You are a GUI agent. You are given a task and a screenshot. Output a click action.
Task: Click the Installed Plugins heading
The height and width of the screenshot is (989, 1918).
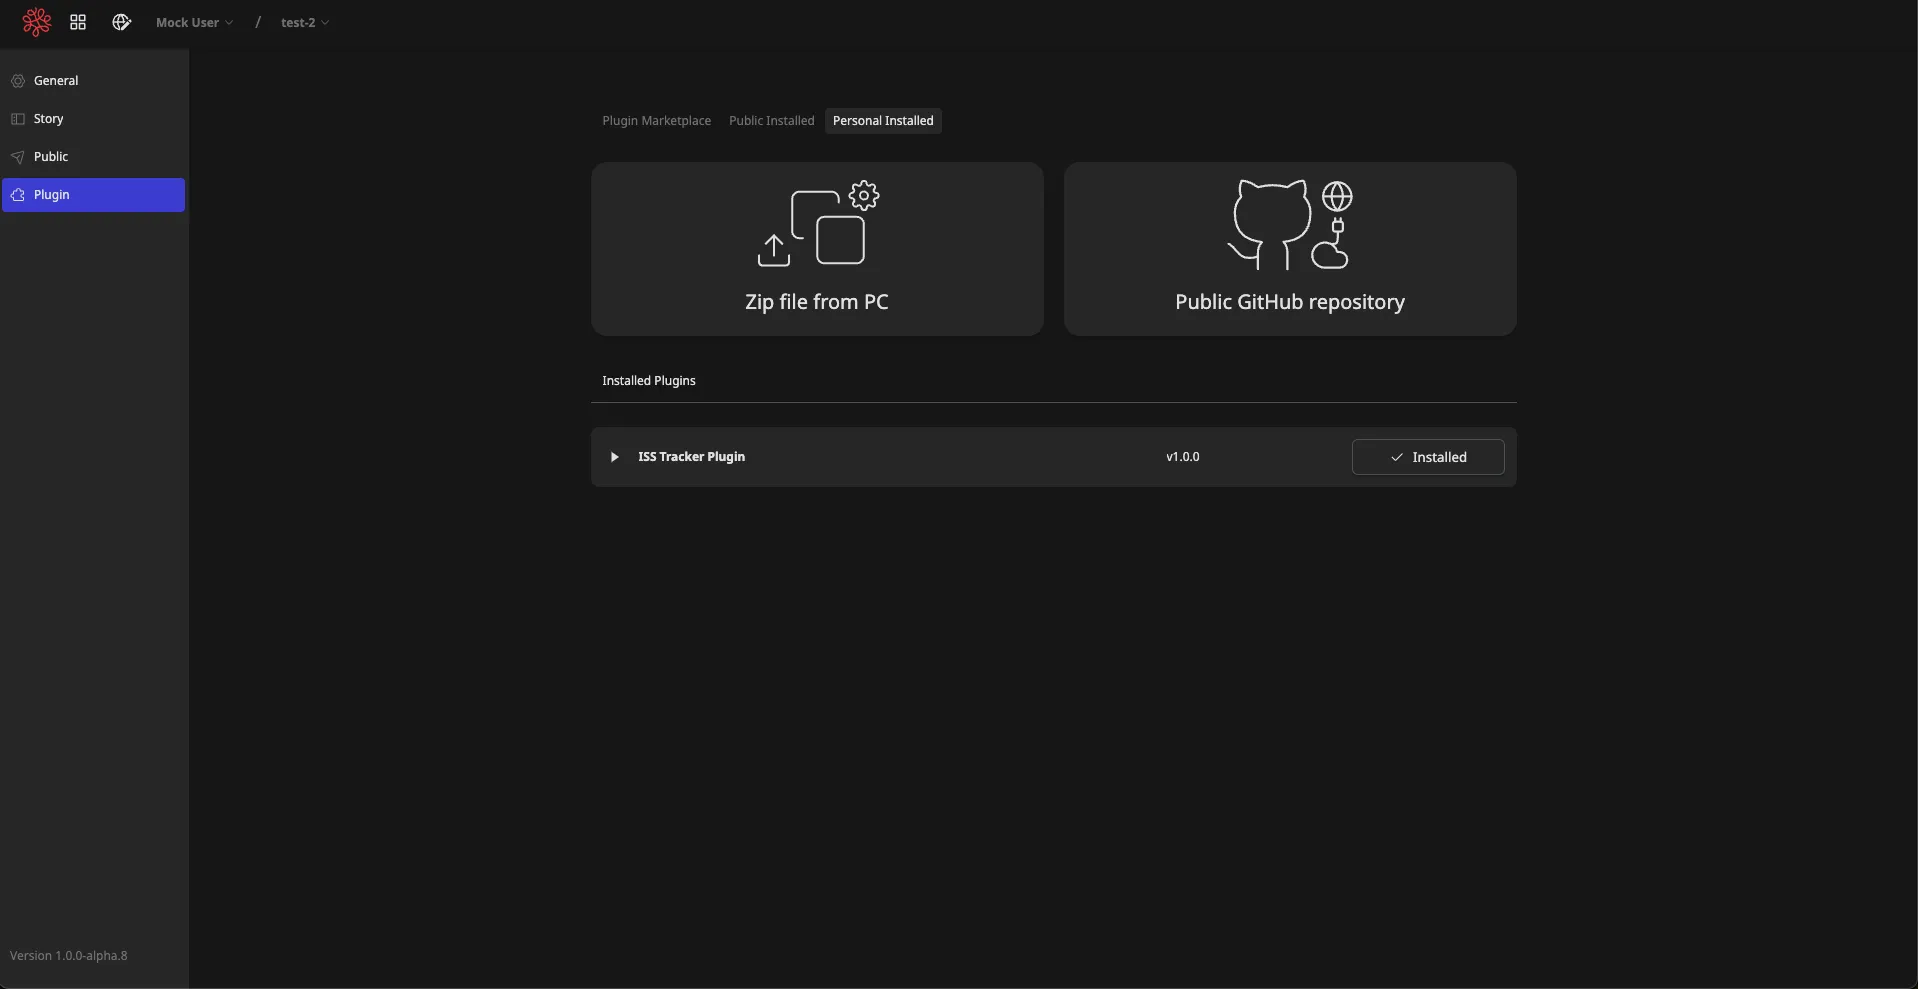tap(649, 381)
